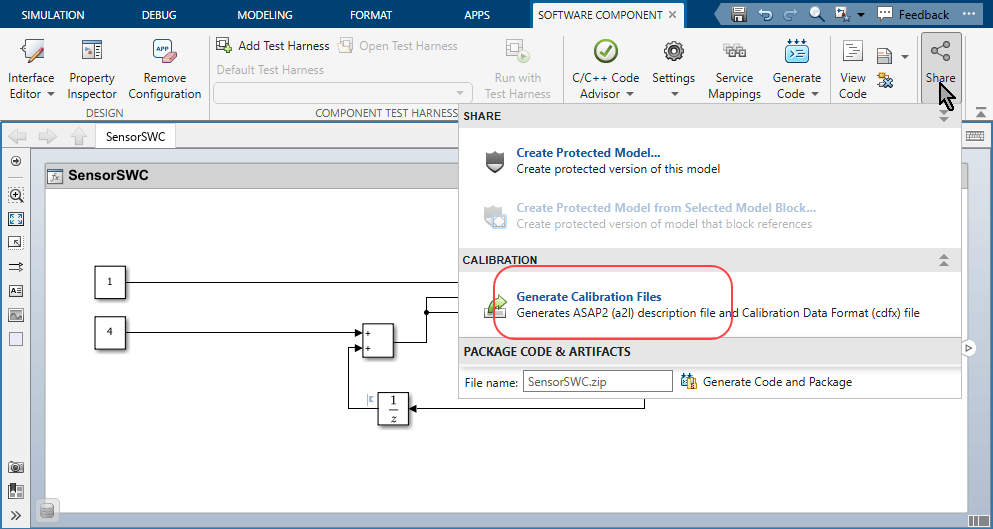
Task: Select the unit delay 1/z block
Action: click(x=393, y=409)
